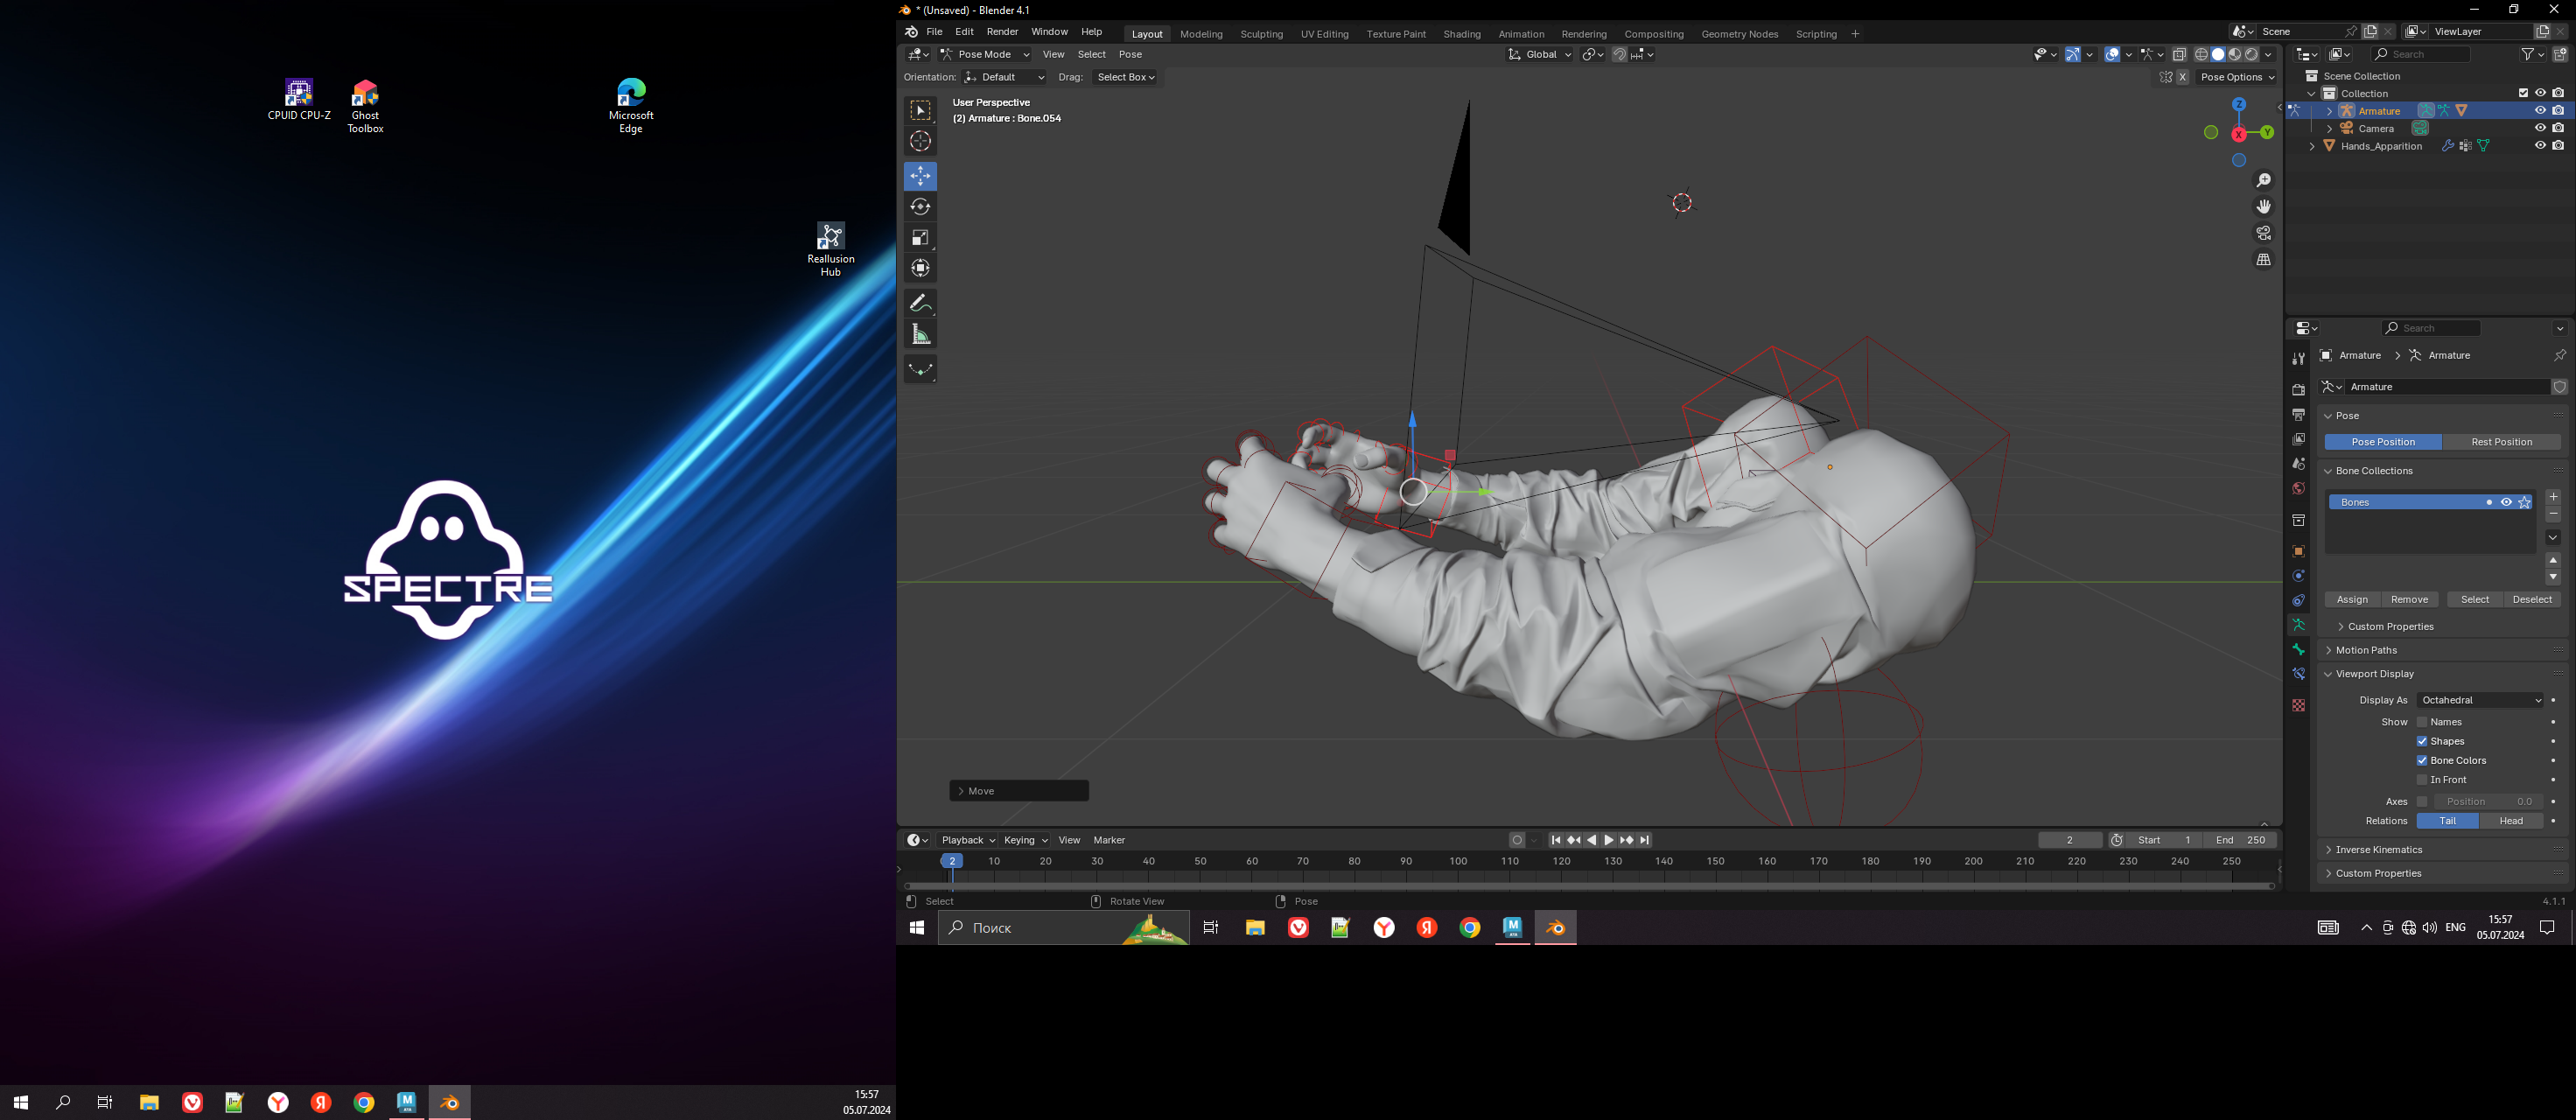This screenshot has height=1120, width=2576.
Task: Open the Physics properties tab
Action: (x=2298, y=576)
